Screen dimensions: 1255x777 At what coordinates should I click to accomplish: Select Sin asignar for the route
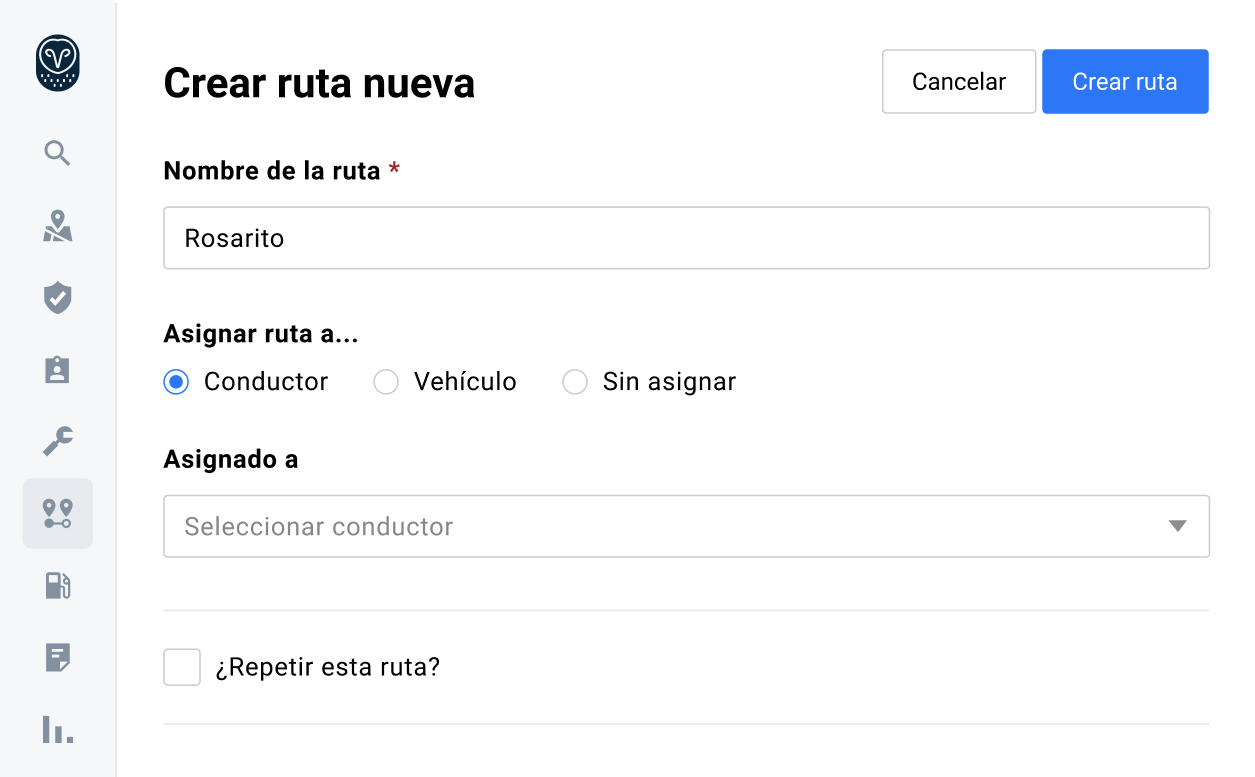click(575, 382)
